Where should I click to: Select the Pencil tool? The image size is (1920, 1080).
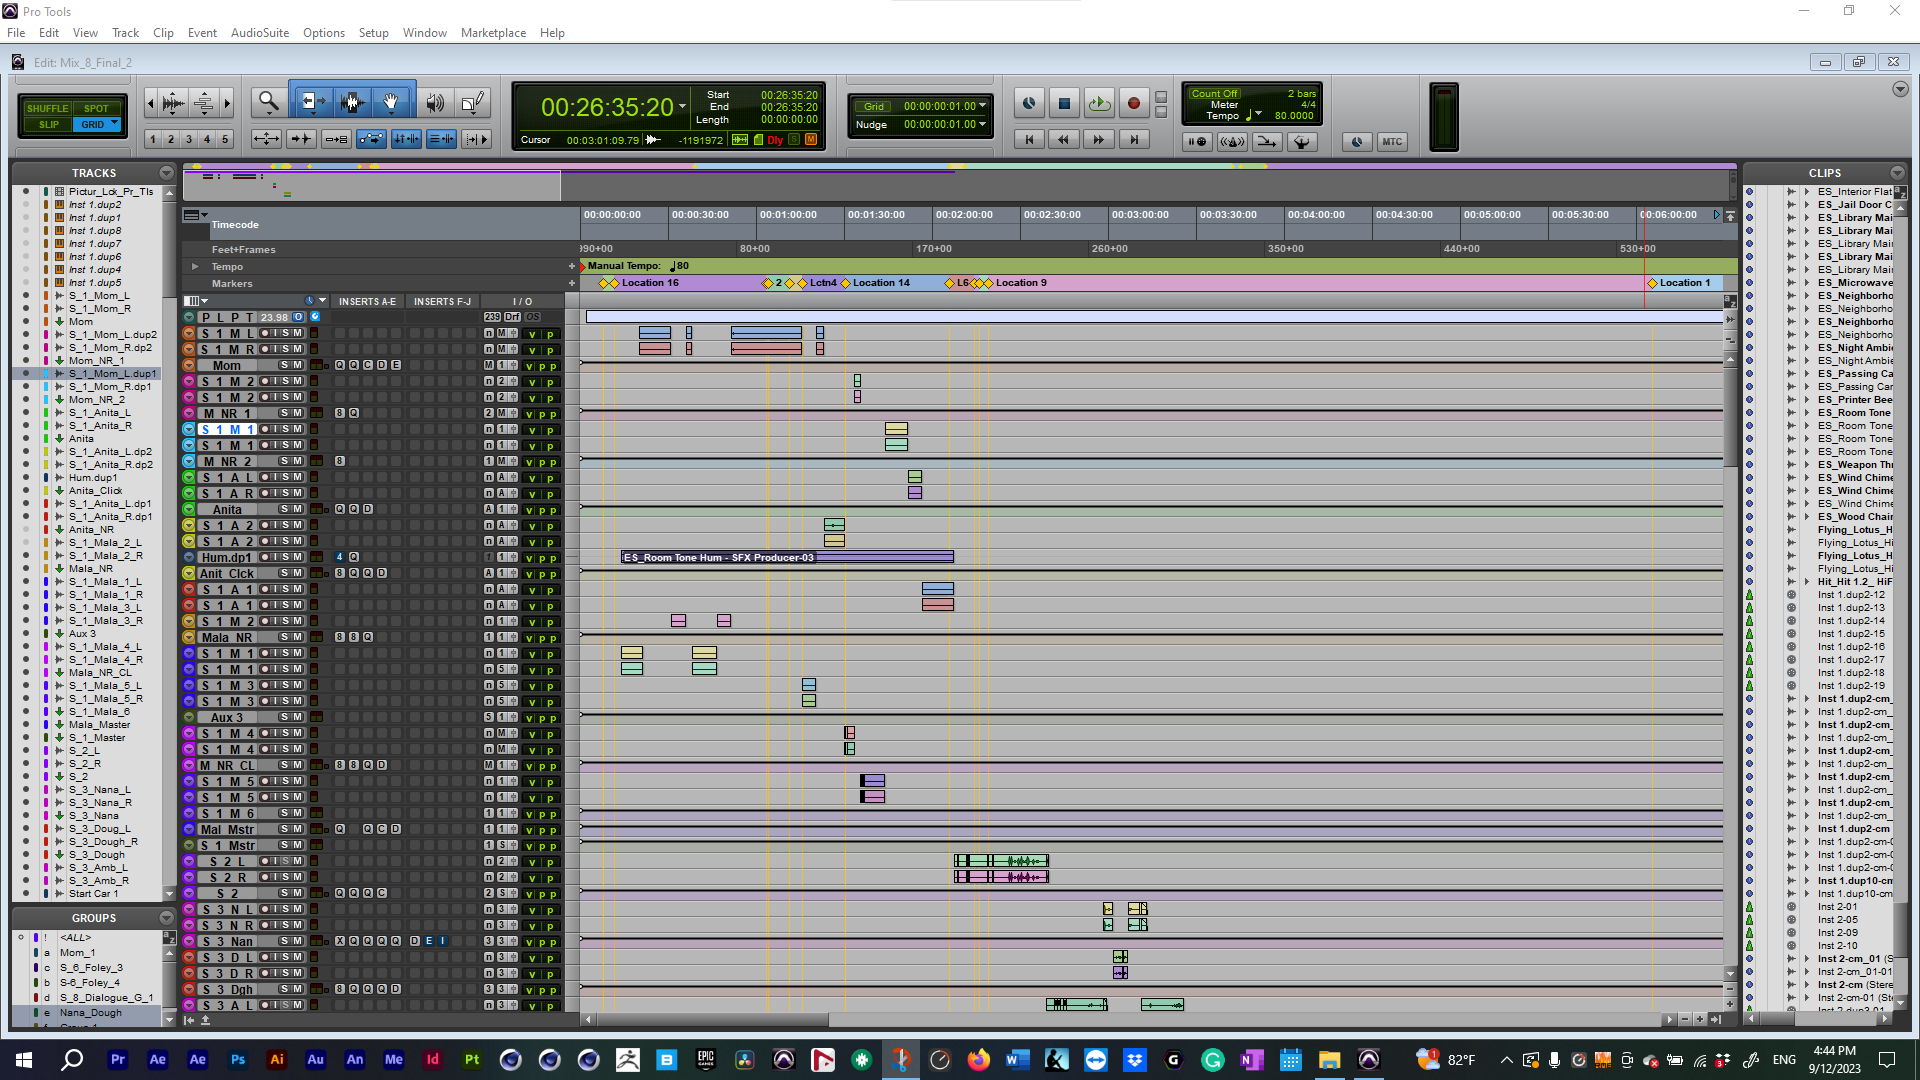pyautogui.click(x=473, y=102)
